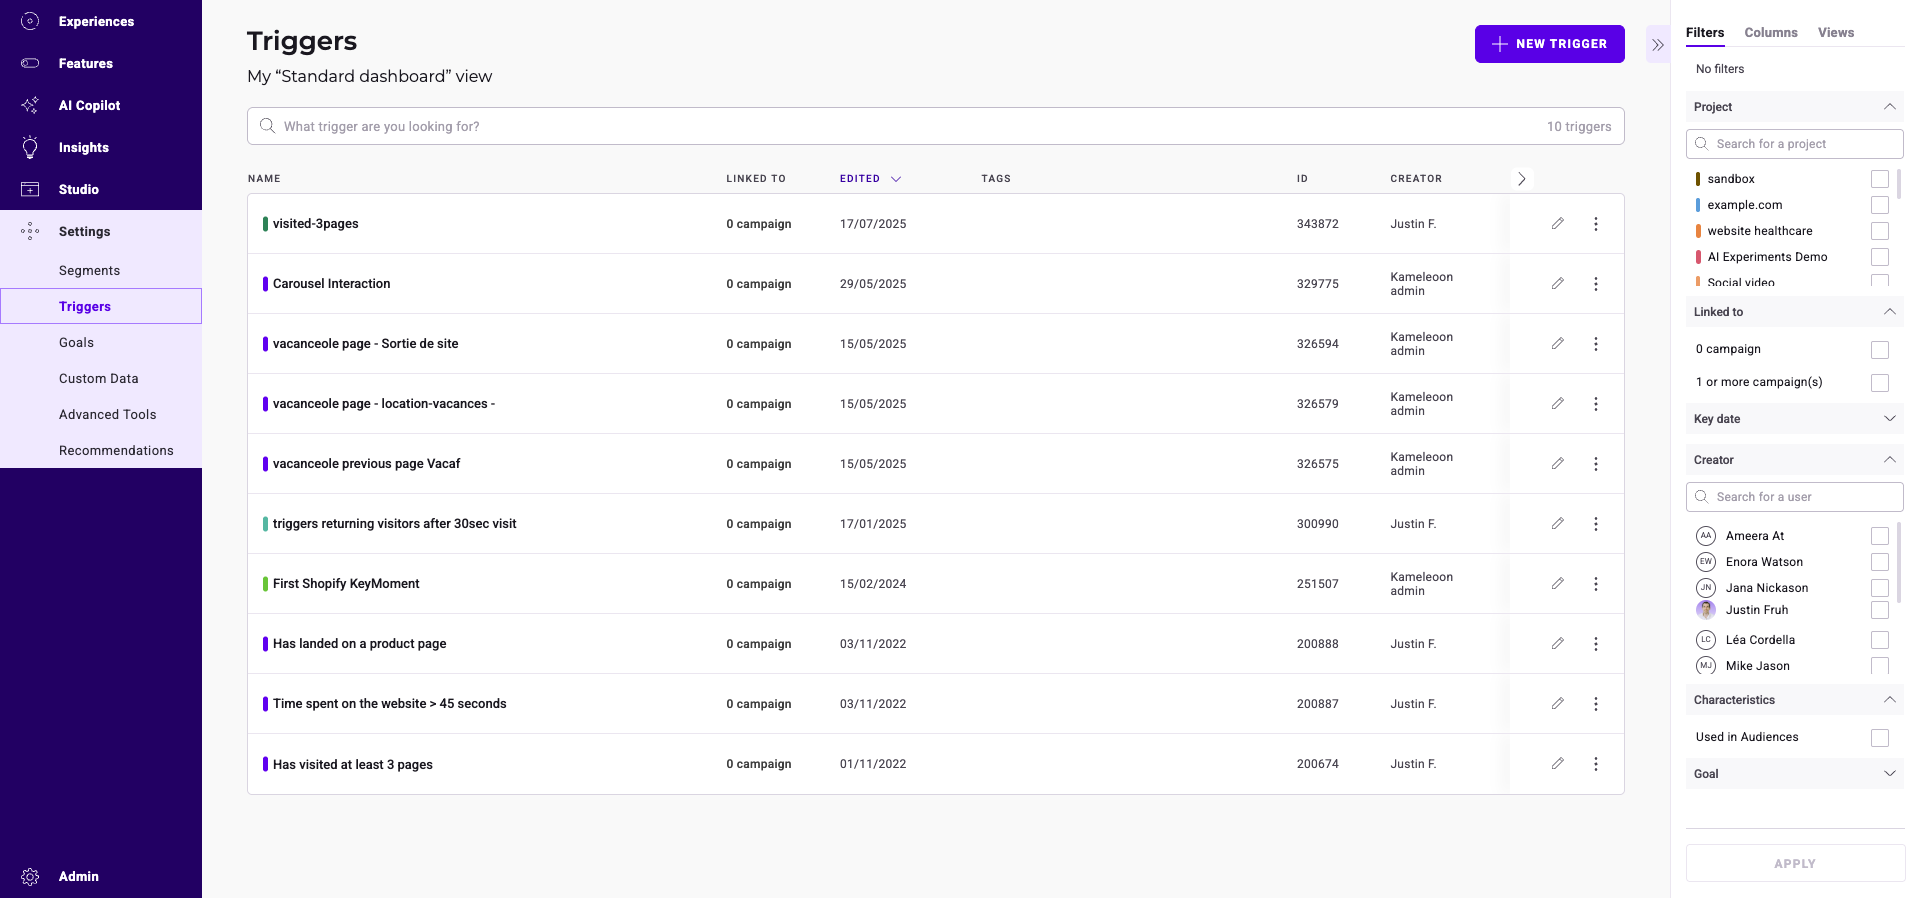
Task: Click pencil icon for First Shopify KeyMoment
Action: (1557, 584)
